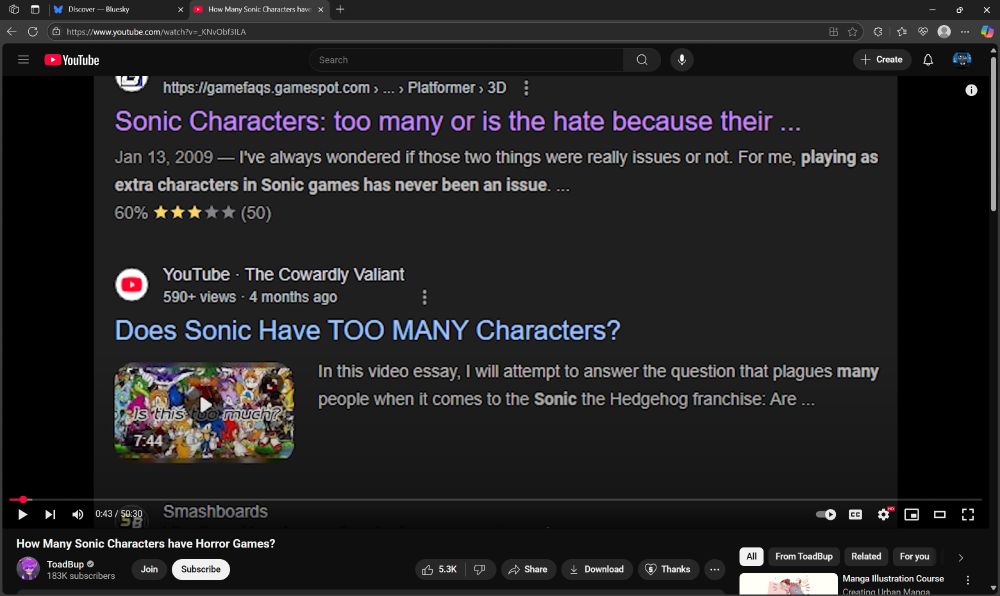The height and width of the screenshot is (596, 1000).
Task: Go back in browser
Action: coord(11,31)
